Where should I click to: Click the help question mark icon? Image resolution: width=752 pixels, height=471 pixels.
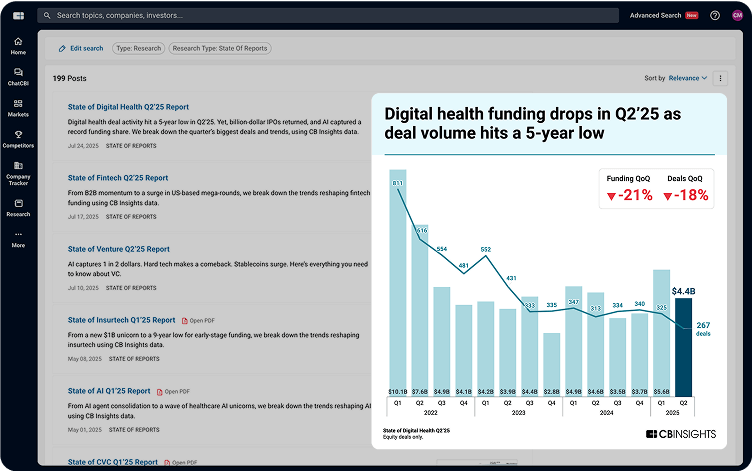[714, 16]
